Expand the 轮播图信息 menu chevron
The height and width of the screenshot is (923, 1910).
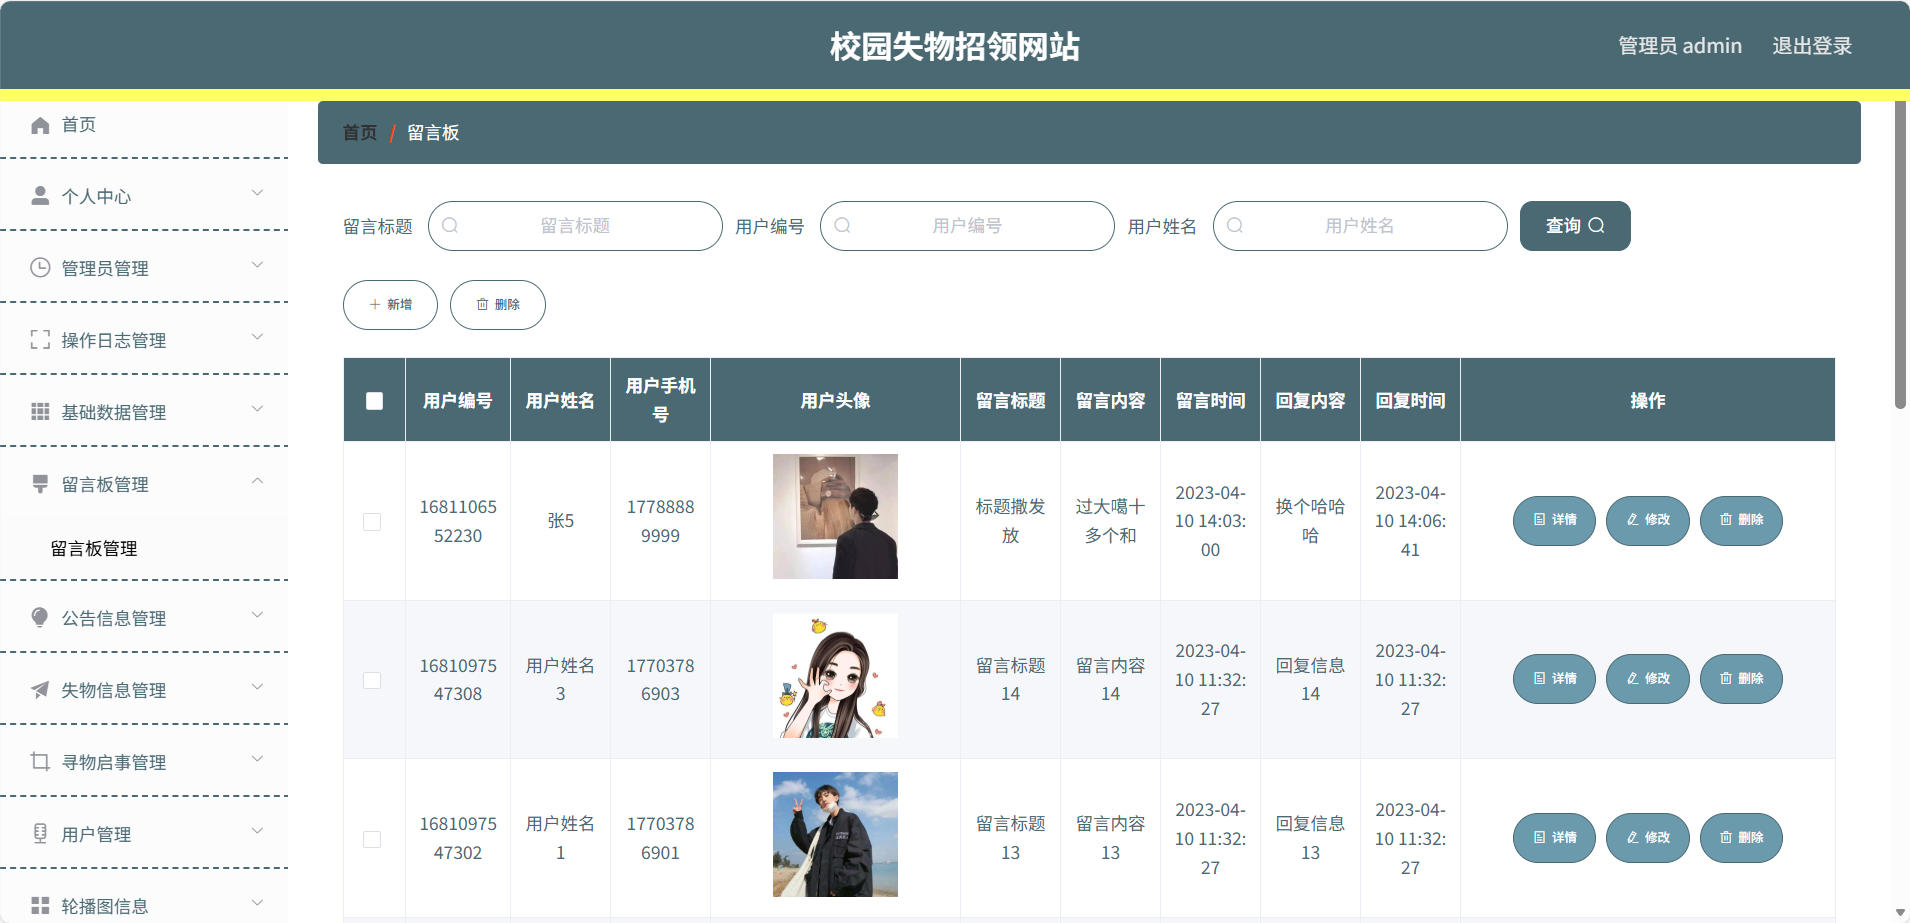tap(257, 903)
